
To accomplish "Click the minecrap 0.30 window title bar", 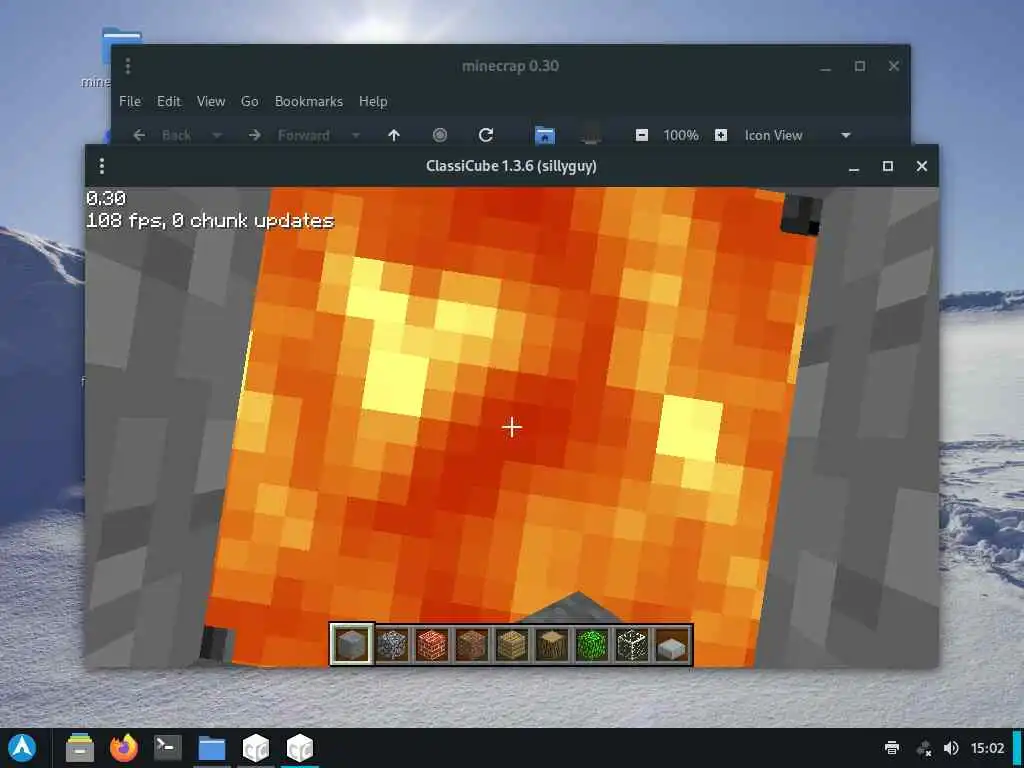I will (x=510, y=66).
